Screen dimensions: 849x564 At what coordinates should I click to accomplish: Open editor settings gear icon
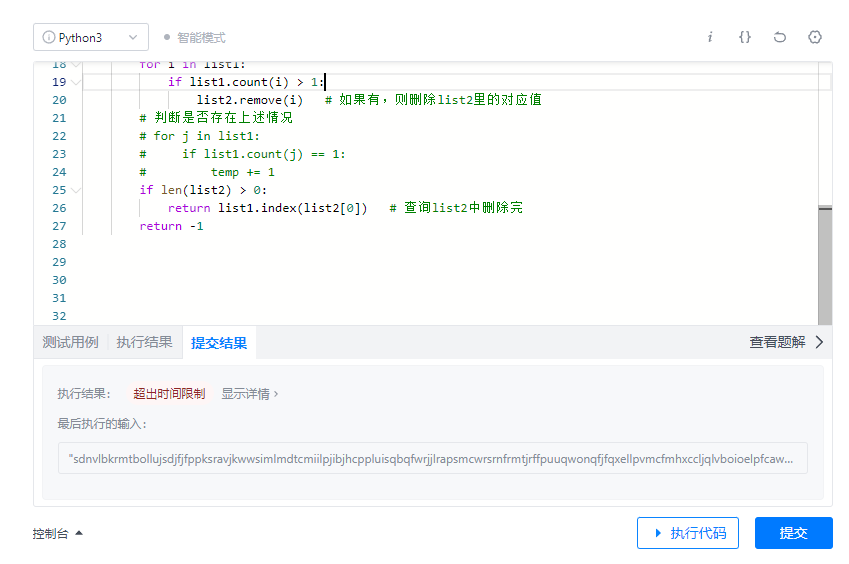[x=815, y=37]
